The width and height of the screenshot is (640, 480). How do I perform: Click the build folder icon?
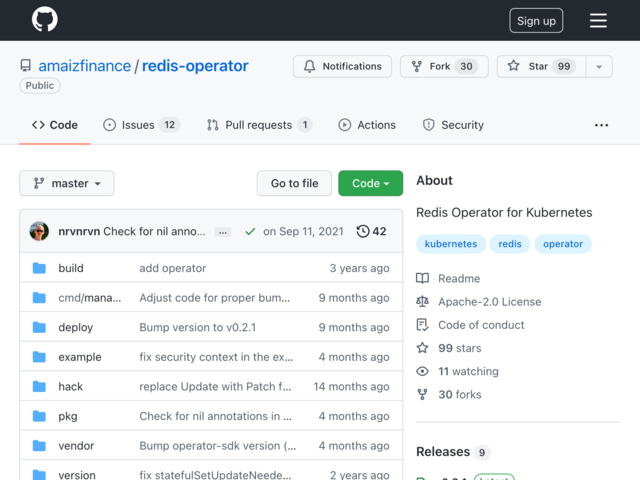tap(39, 268)
